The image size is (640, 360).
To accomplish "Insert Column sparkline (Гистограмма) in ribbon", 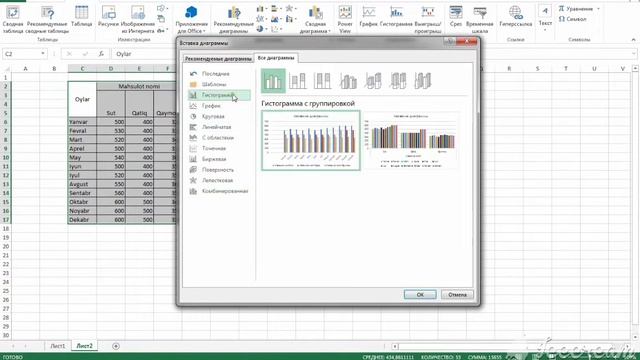I will [x=396, y=17].
